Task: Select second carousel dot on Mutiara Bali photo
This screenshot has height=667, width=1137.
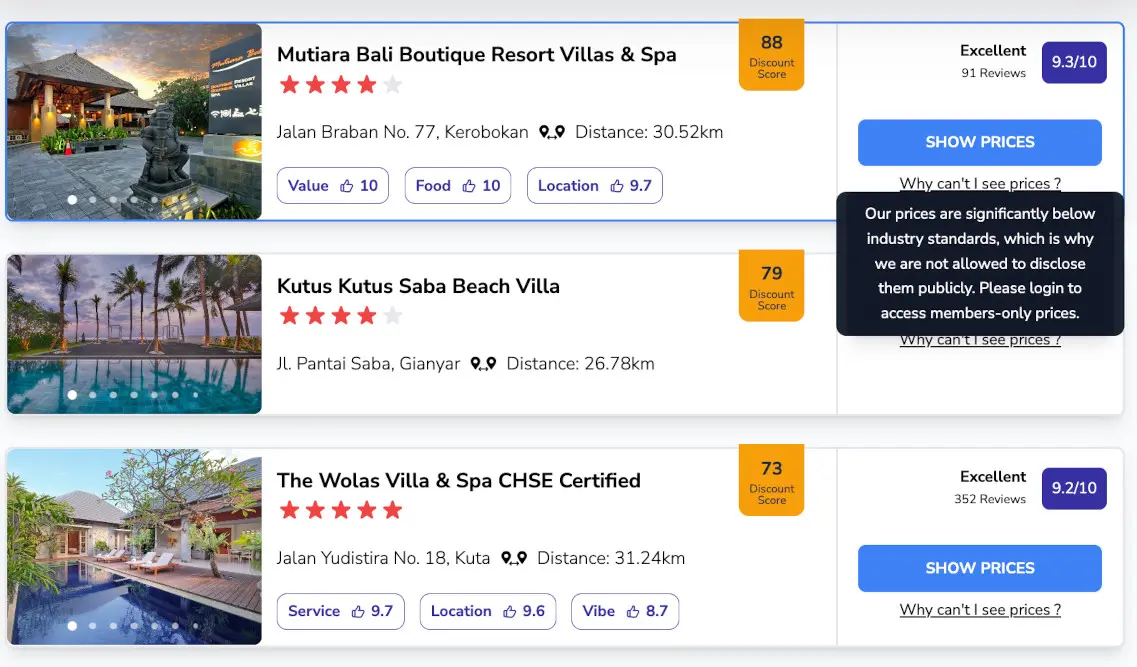Action: click(x=93, y=200)
